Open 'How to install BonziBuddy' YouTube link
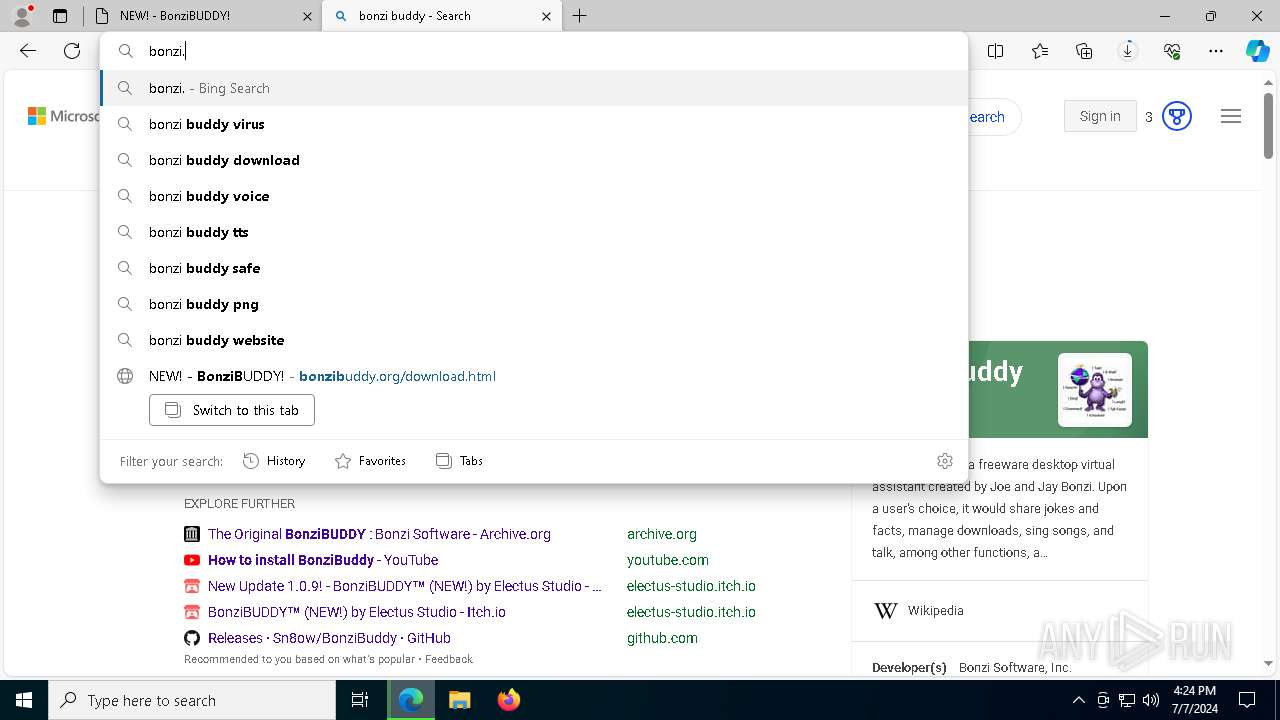Image resolution: width=1280 pixels, height=720 pixels. (323, 560)
